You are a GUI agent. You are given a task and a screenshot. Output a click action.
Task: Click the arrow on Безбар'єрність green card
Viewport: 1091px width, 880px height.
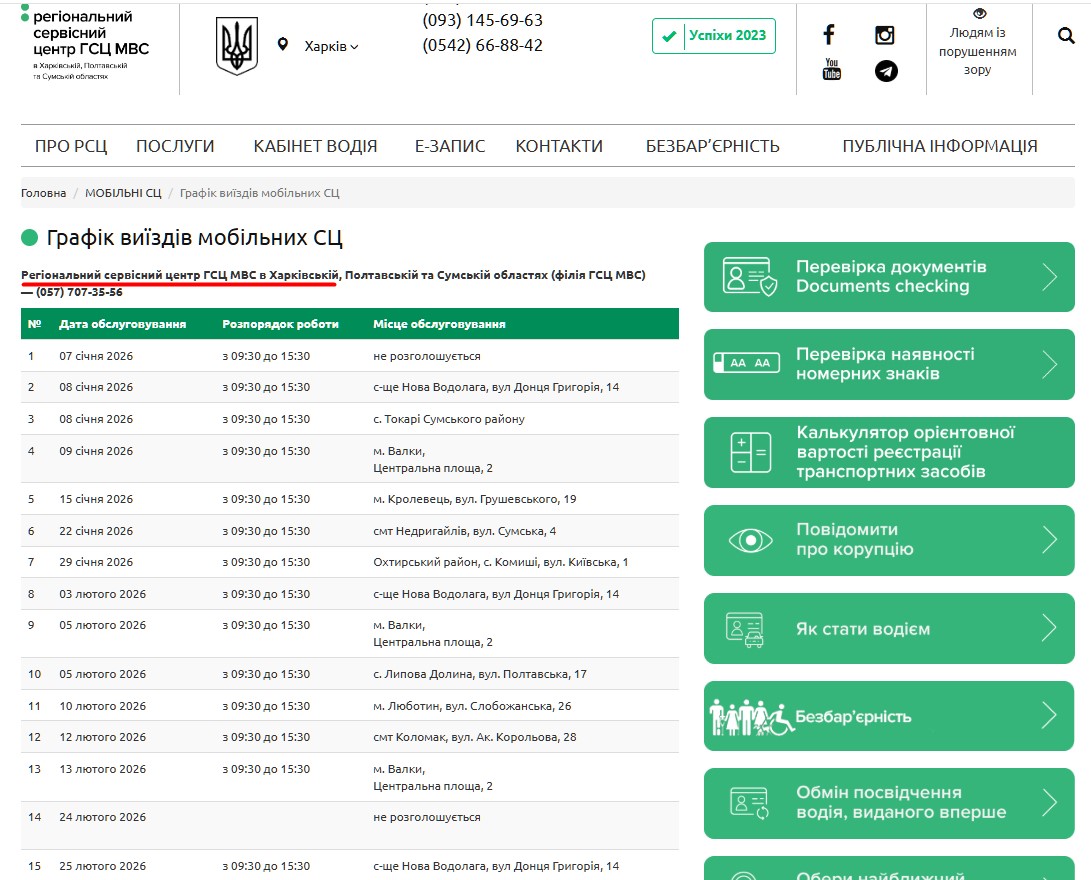click(x=1049, y=715)
